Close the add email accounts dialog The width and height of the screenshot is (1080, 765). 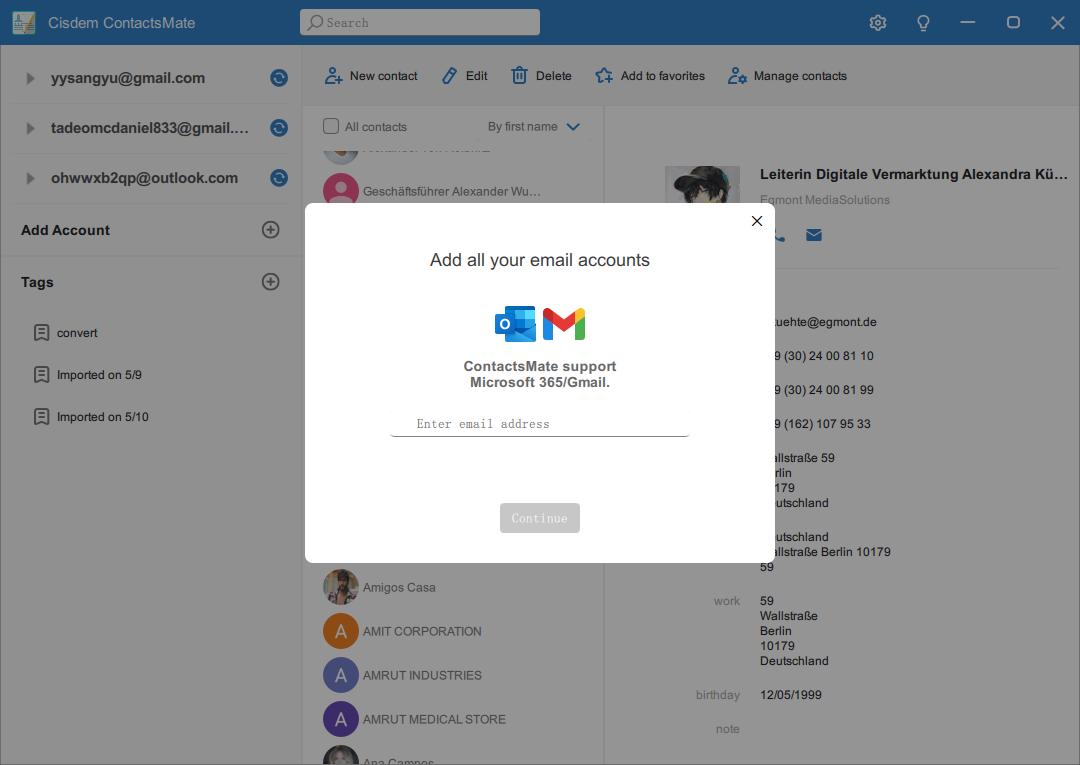click(757, 221)
